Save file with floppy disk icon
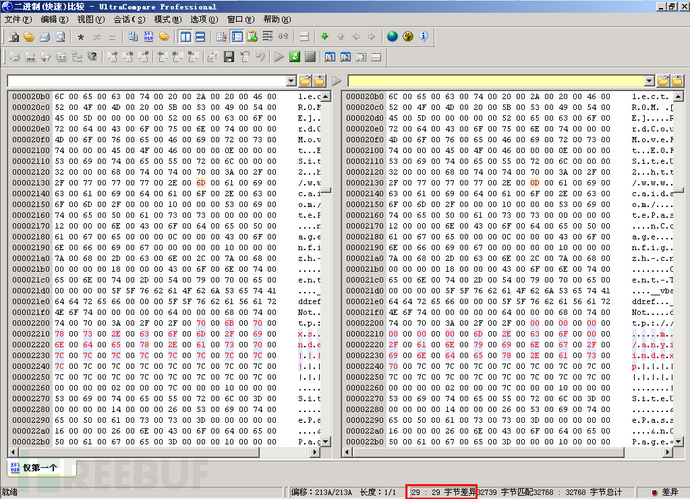 click(229, 57)
